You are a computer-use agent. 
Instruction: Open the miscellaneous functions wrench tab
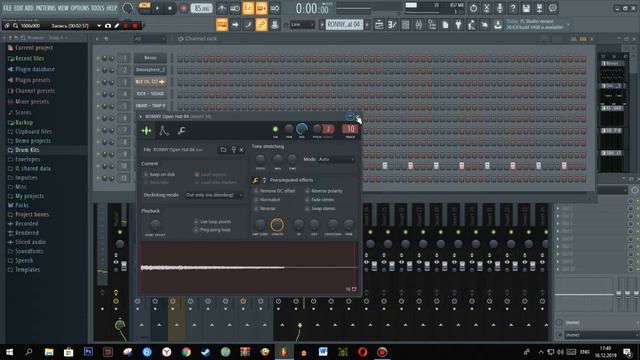(x=182, y=131)
